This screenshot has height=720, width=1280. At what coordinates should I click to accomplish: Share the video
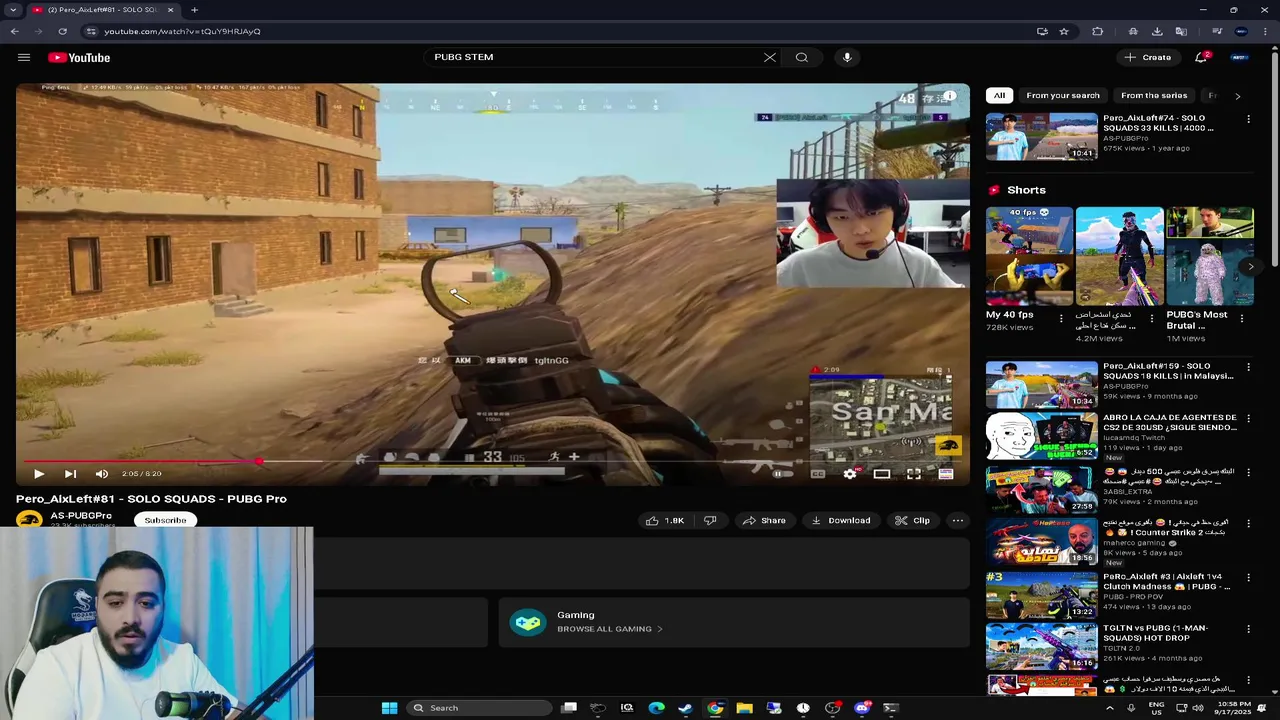coord(764,520)
